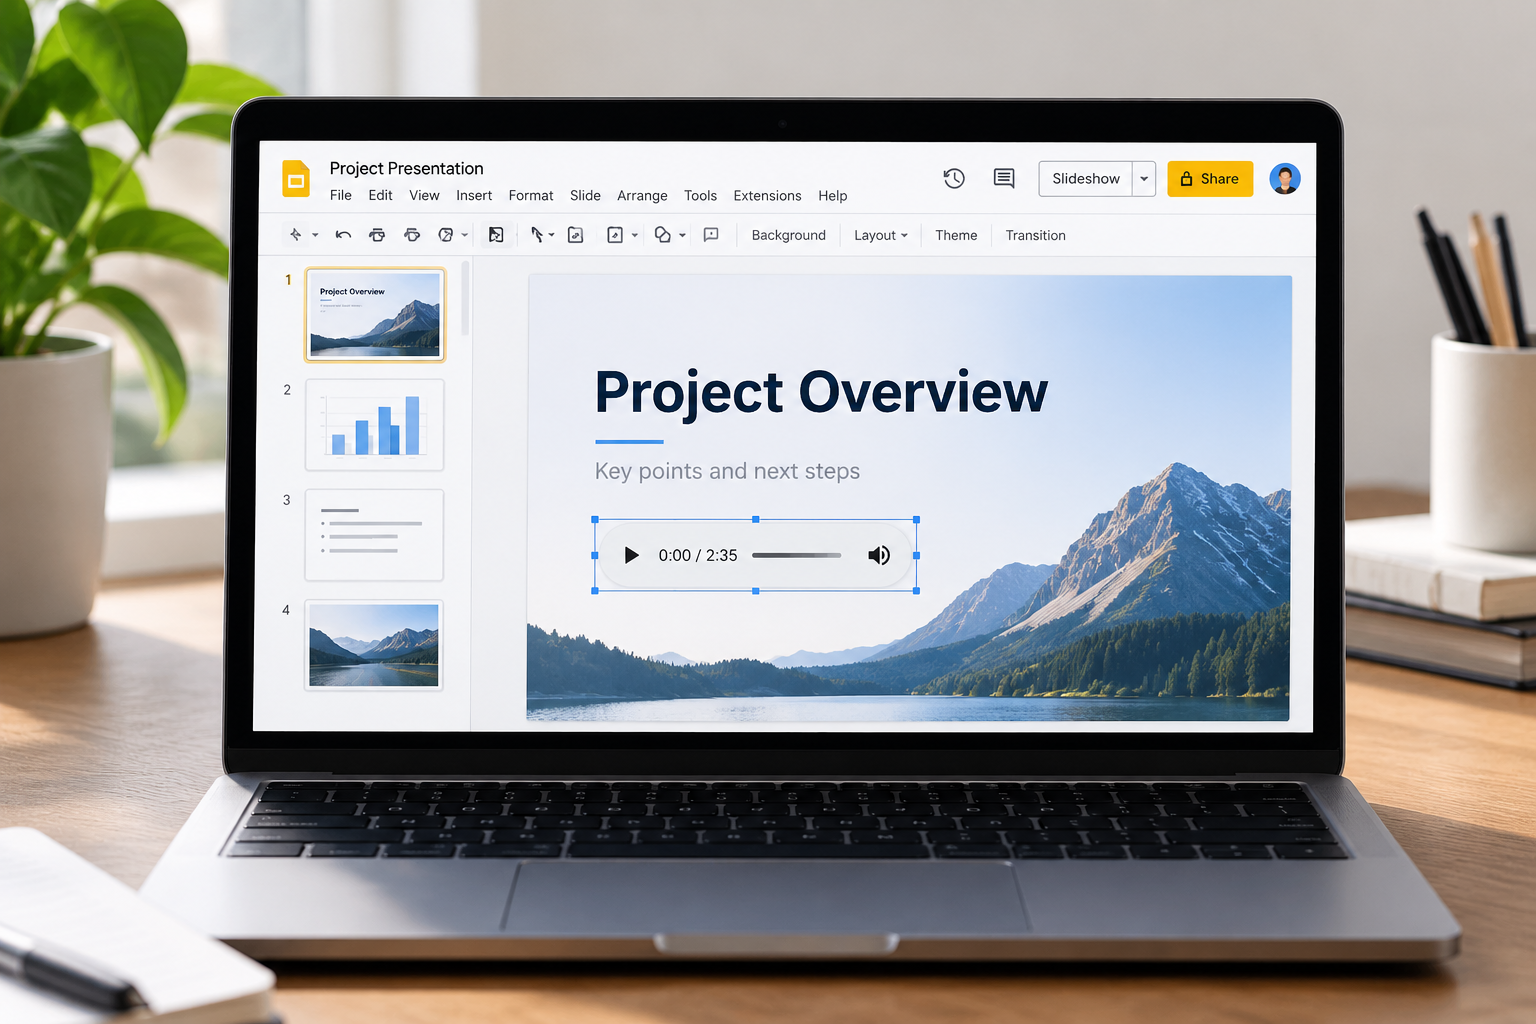The image size is (1536, 1024).
Task: Open the File menu
Action: [341, 196]
